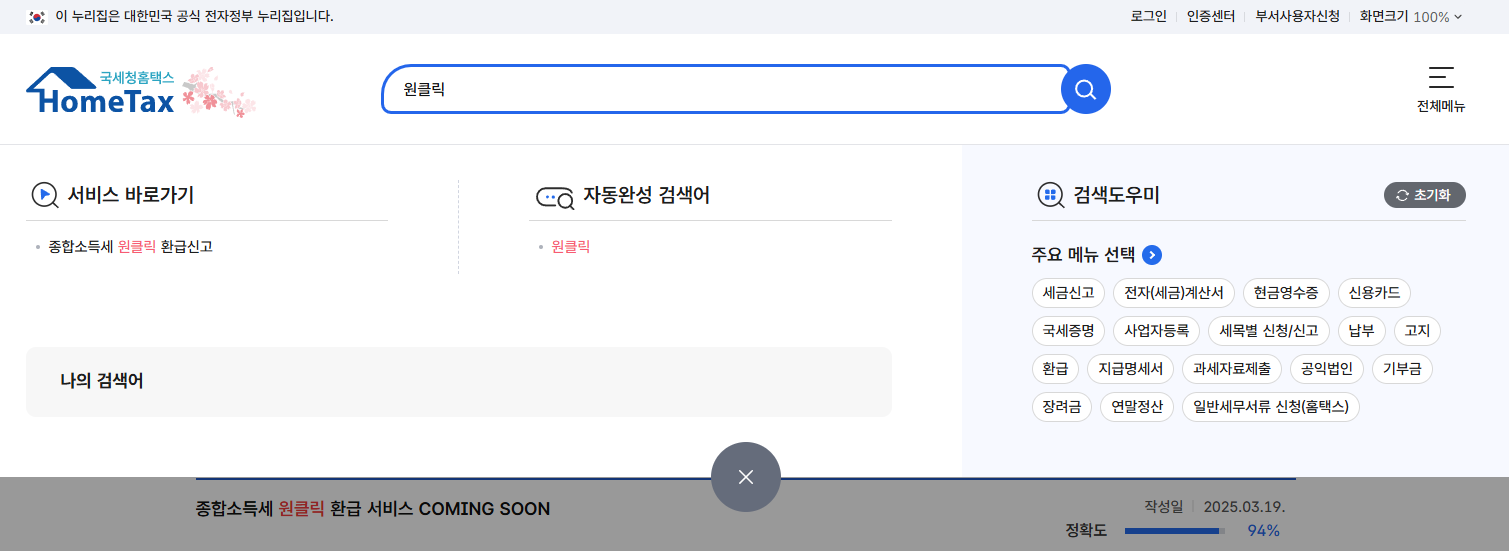Select the 연말정산 menu tag
This screenshot has width=1509, height=551.
pos(1137,407)
